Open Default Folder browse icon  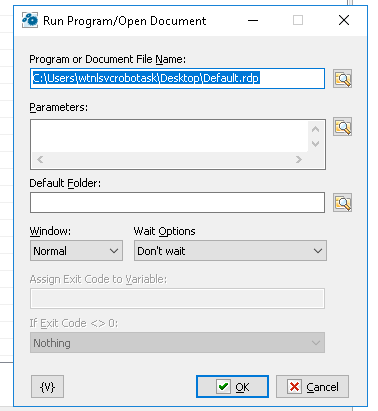342,203
